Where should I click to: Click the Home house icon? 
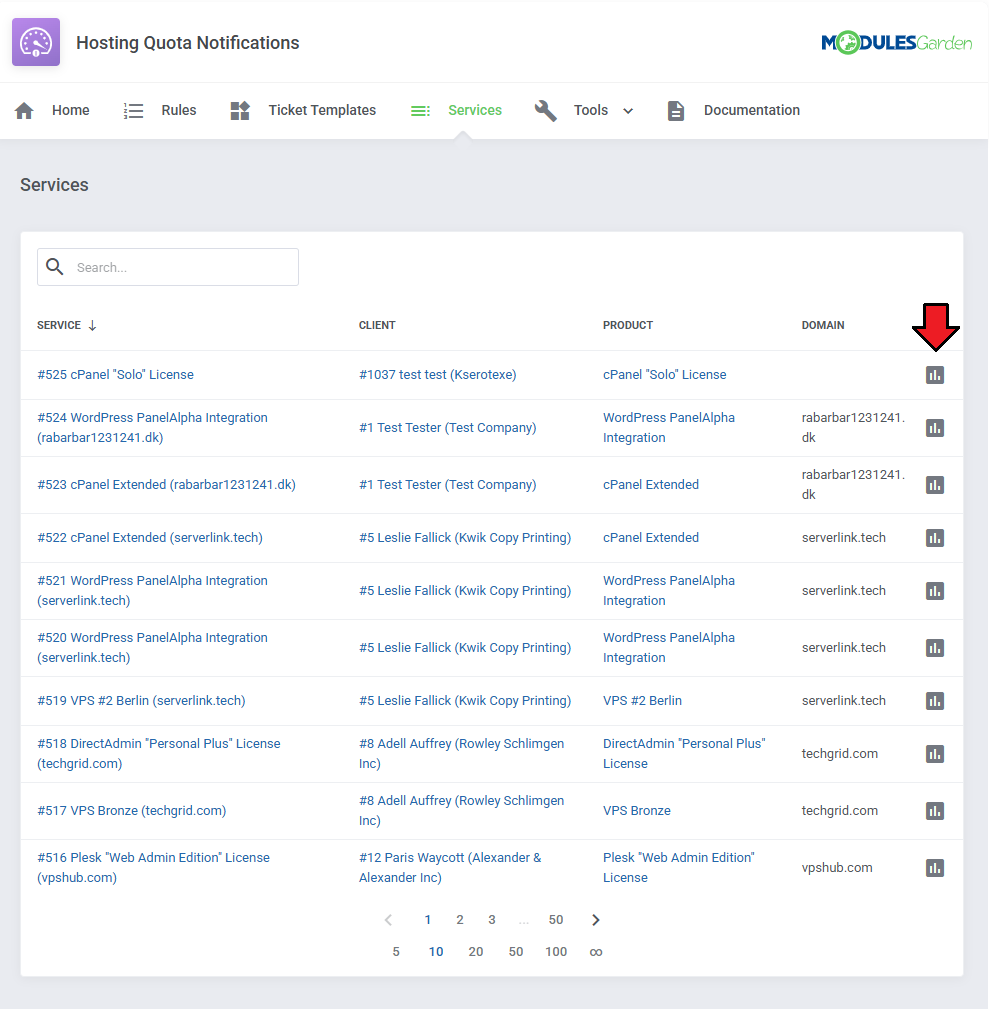pyautogui.click(x=24, y=111)
